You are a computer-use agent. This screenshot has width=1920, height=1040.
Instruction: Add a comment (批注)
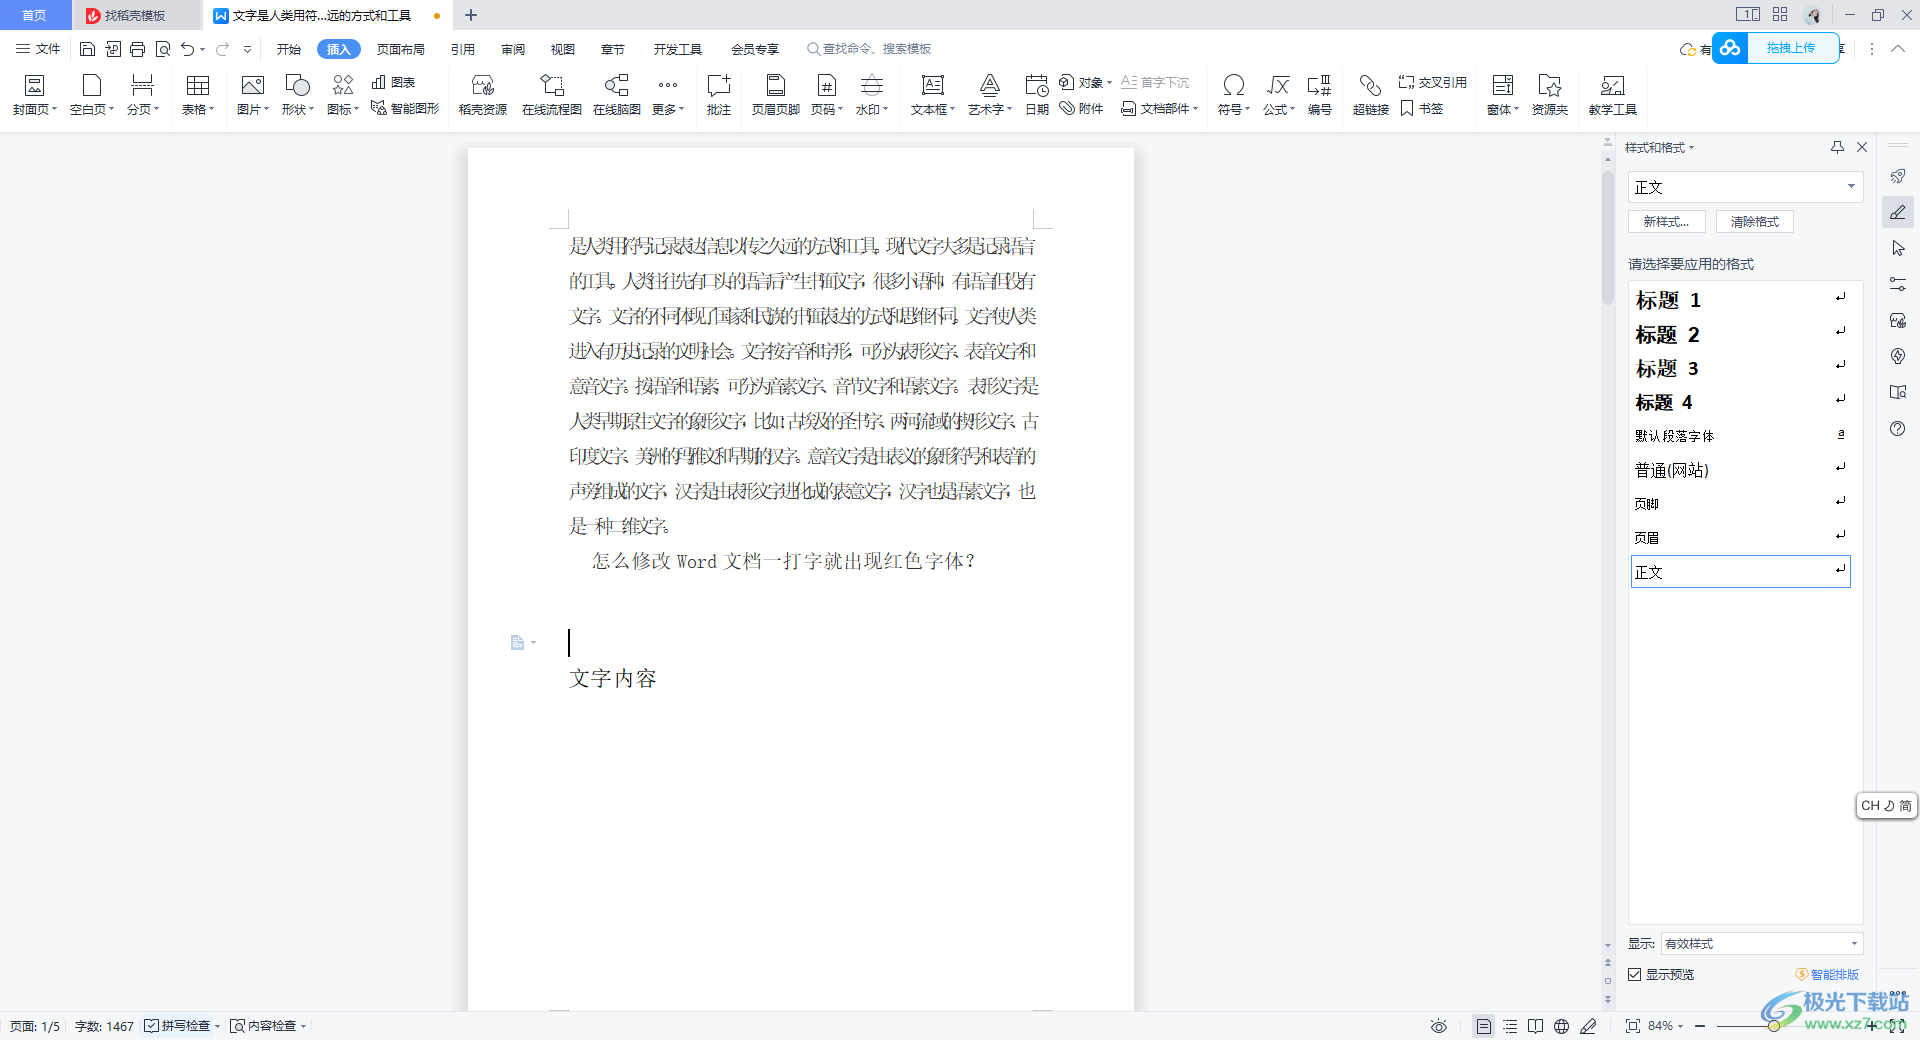(x=719, y=95)
